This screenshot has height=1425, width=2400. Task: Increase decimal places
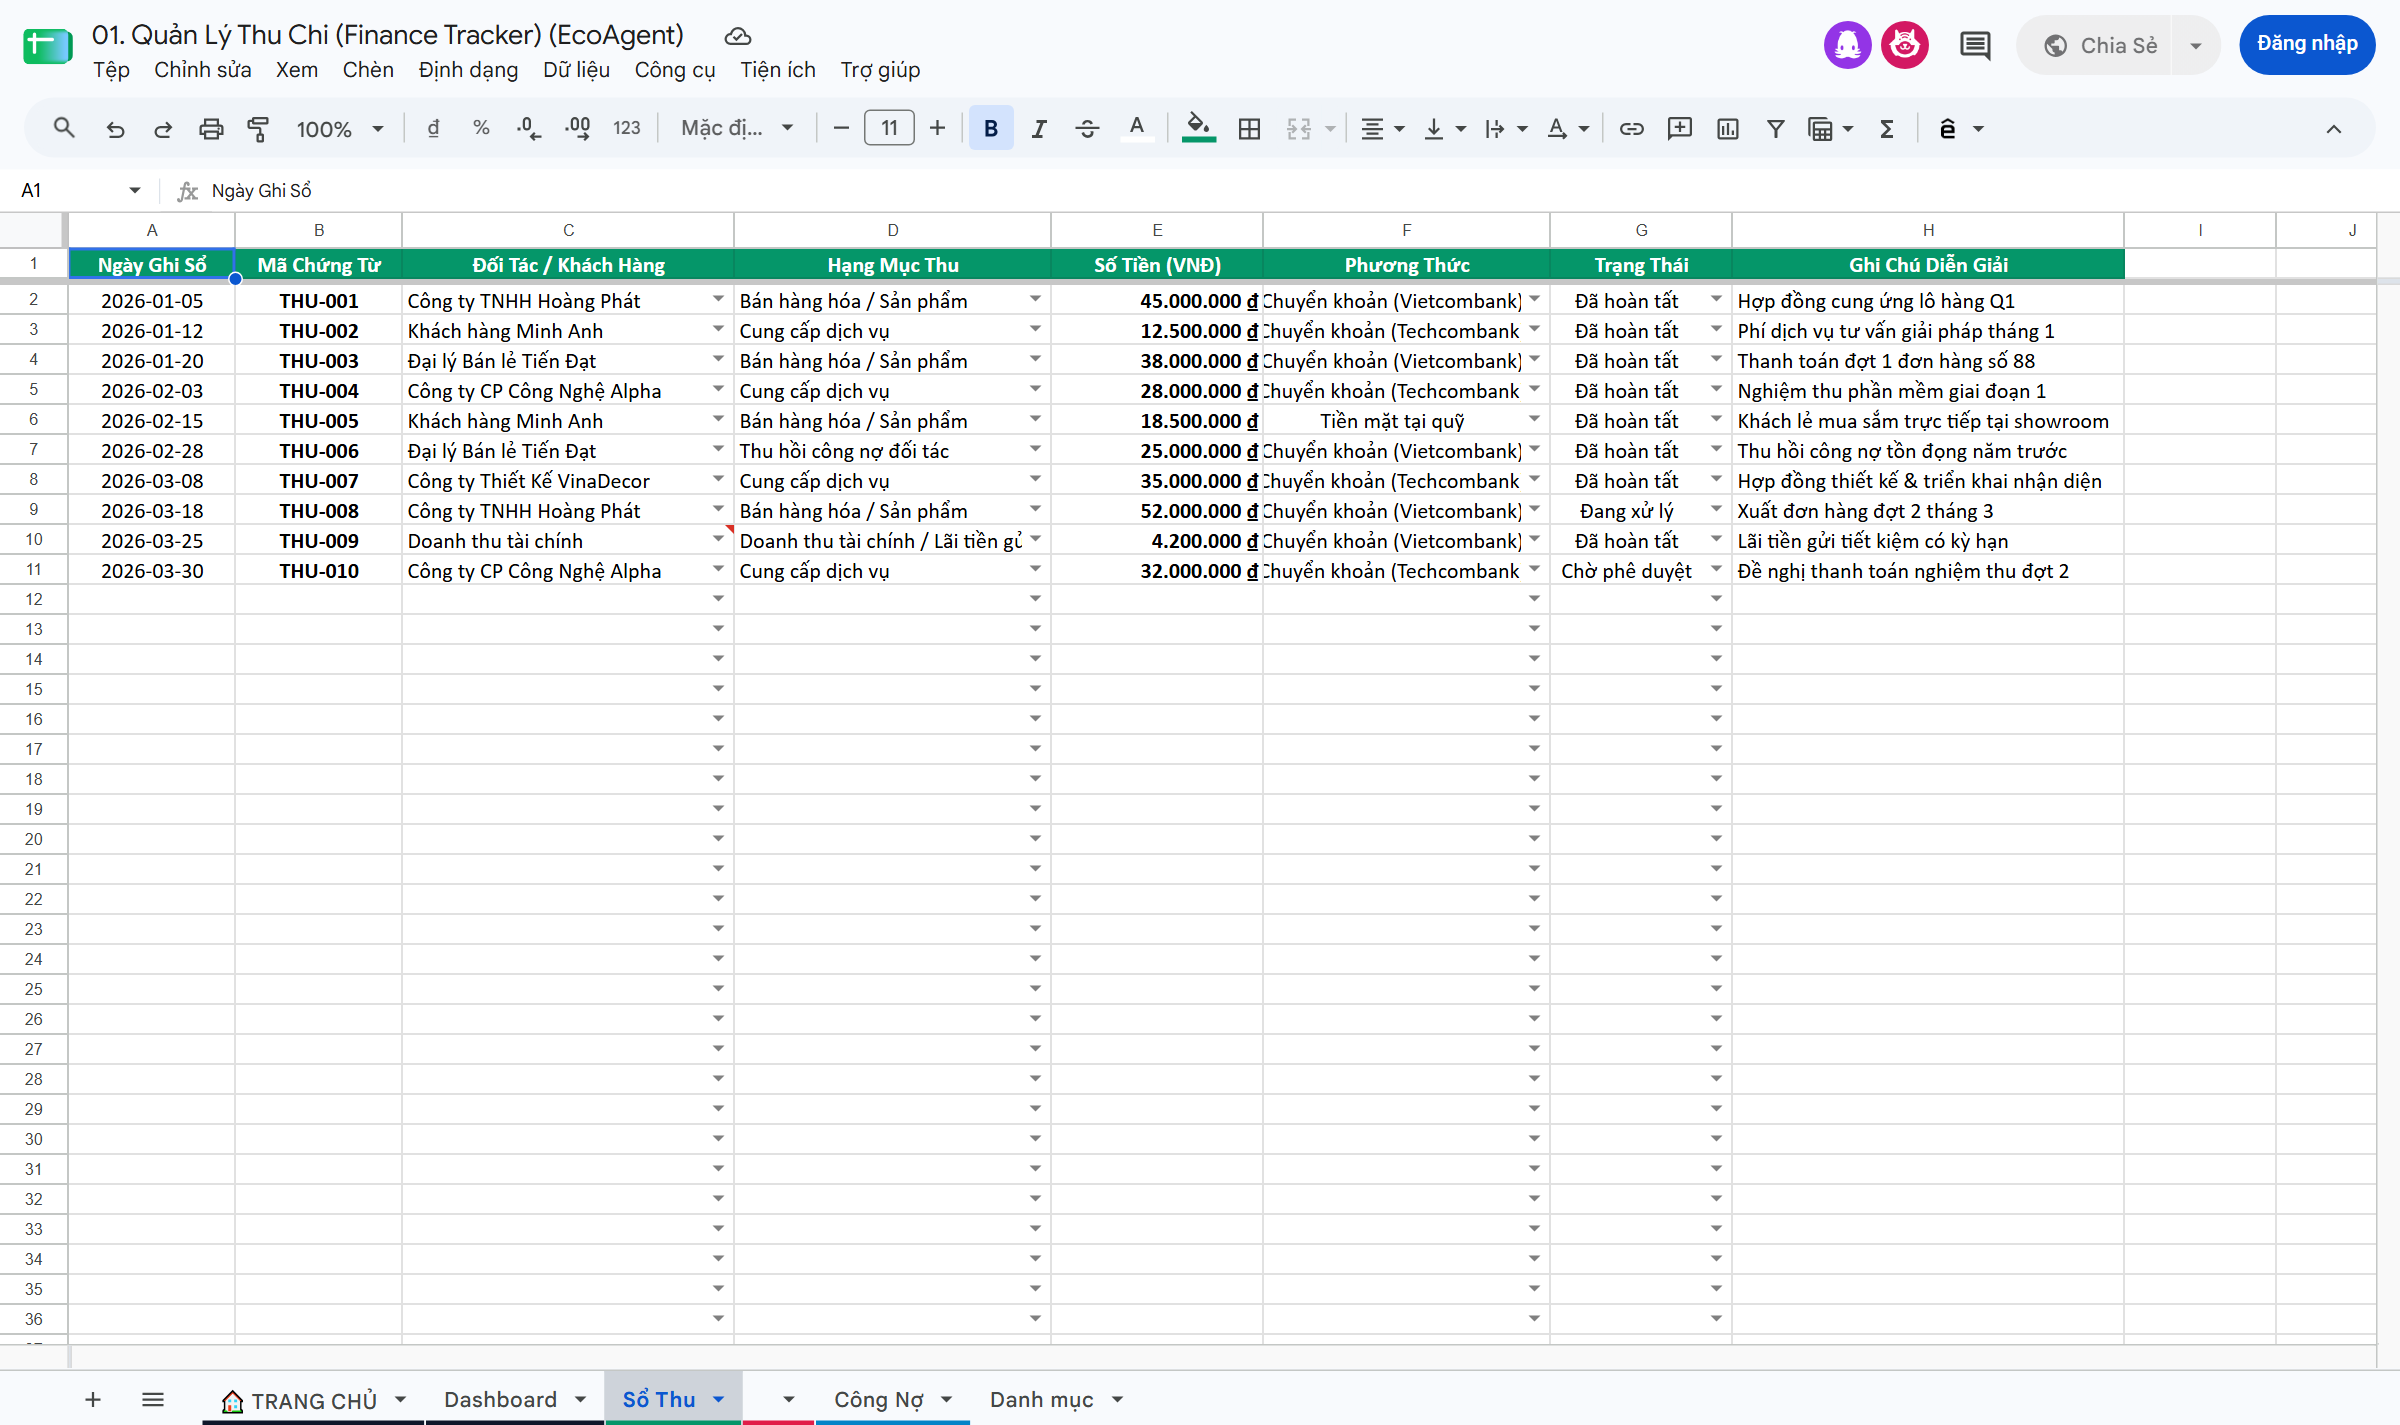pos(577,129)
